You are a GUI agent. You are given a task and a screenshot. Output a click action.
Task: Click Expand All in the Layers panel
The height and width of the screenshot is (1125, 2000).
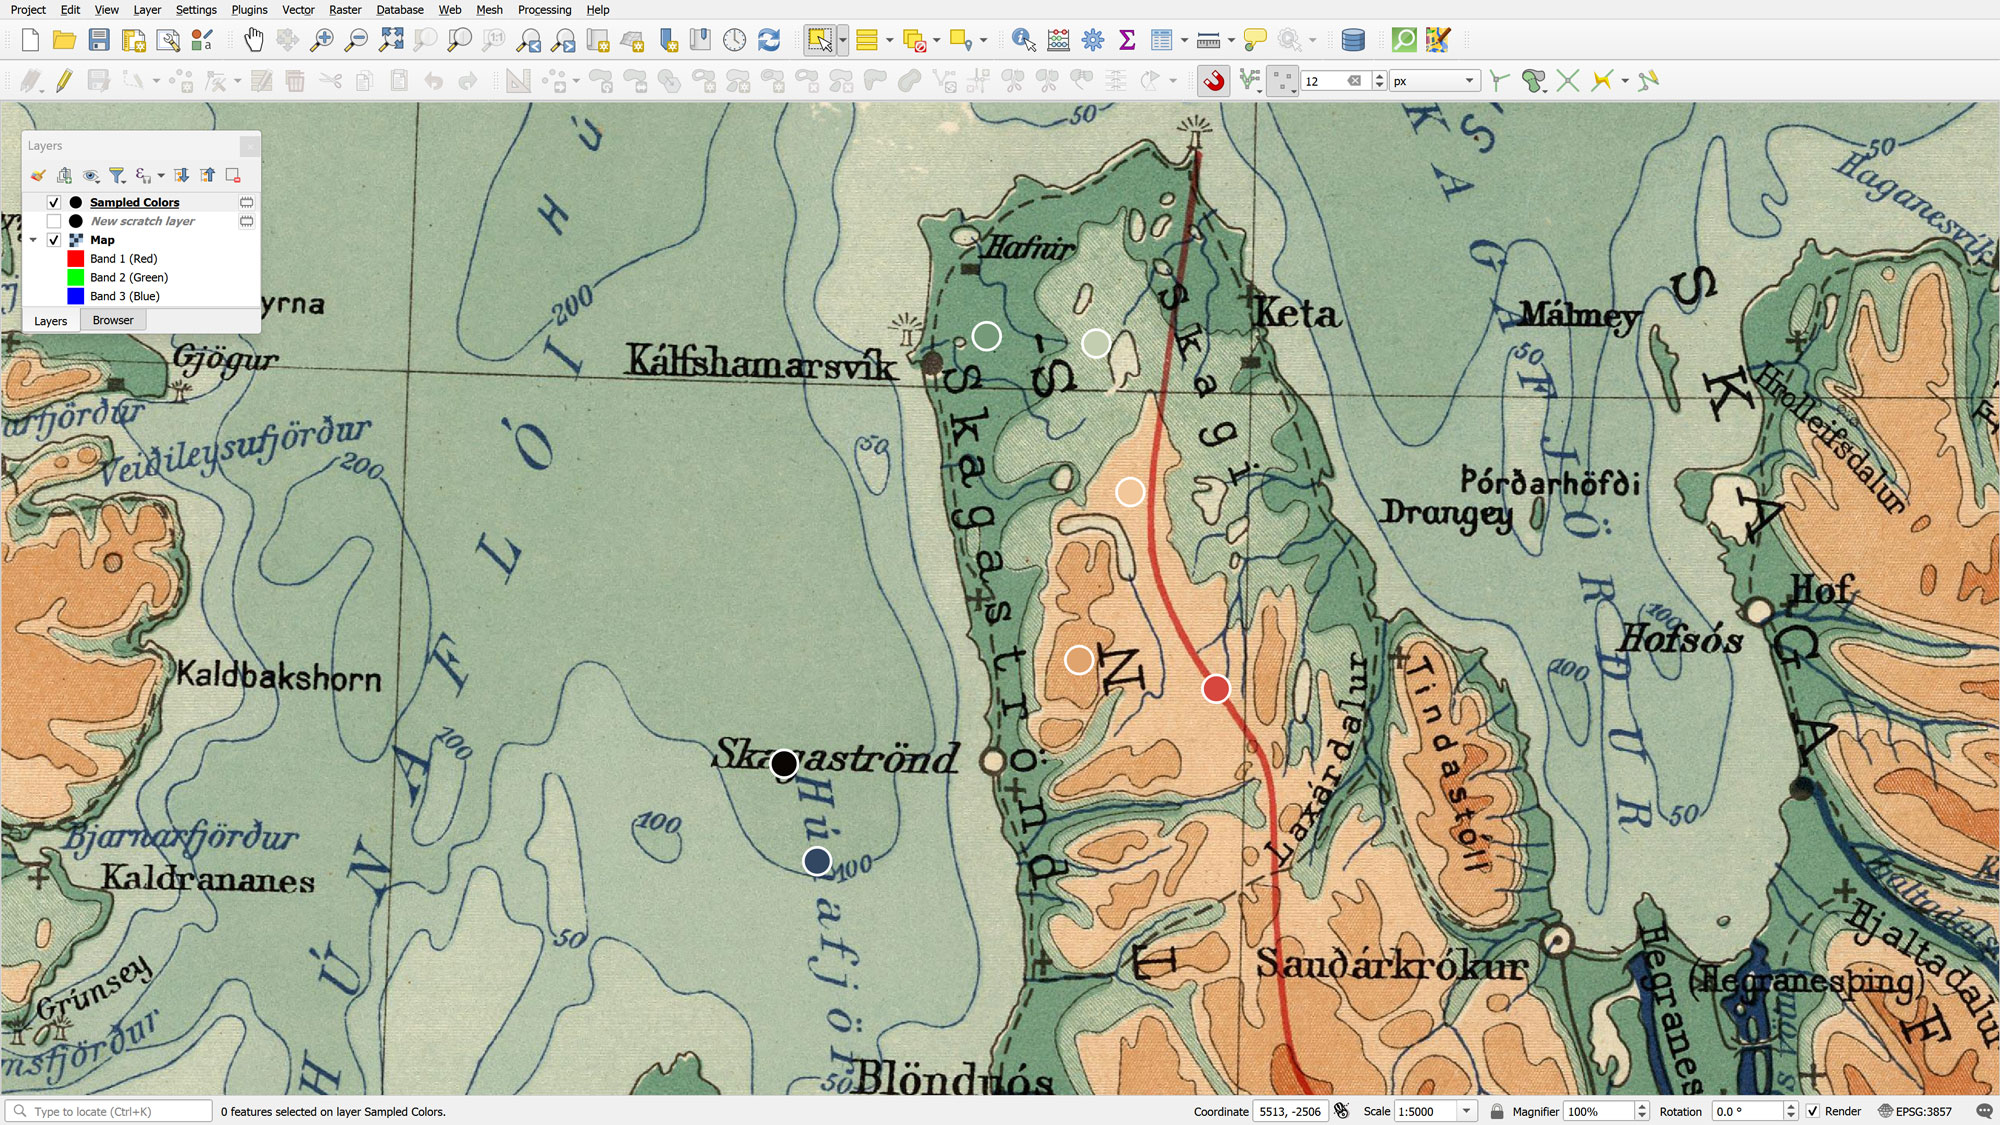(x=181, y=176)
